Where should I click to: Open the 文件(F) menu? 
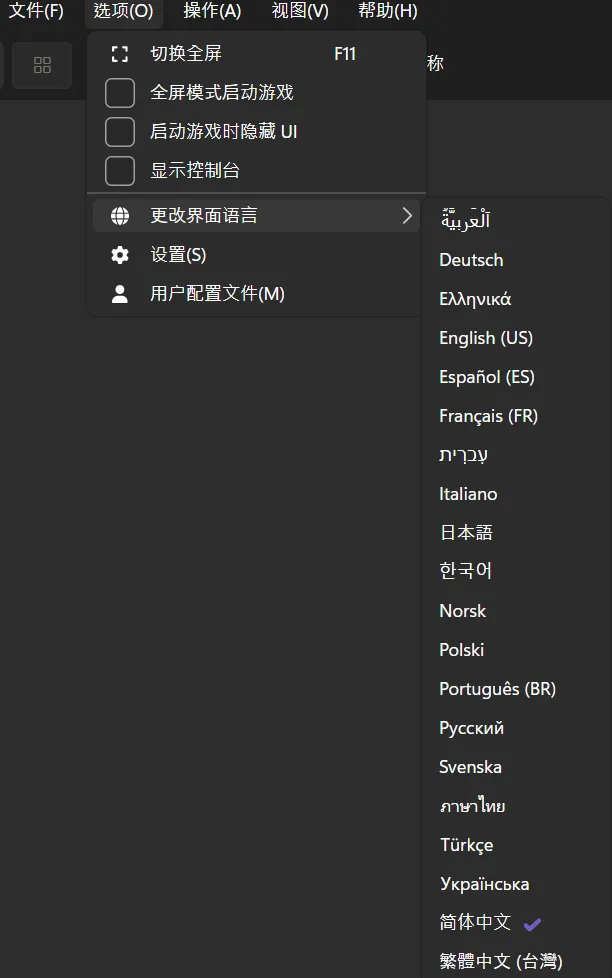click(36, 11)
